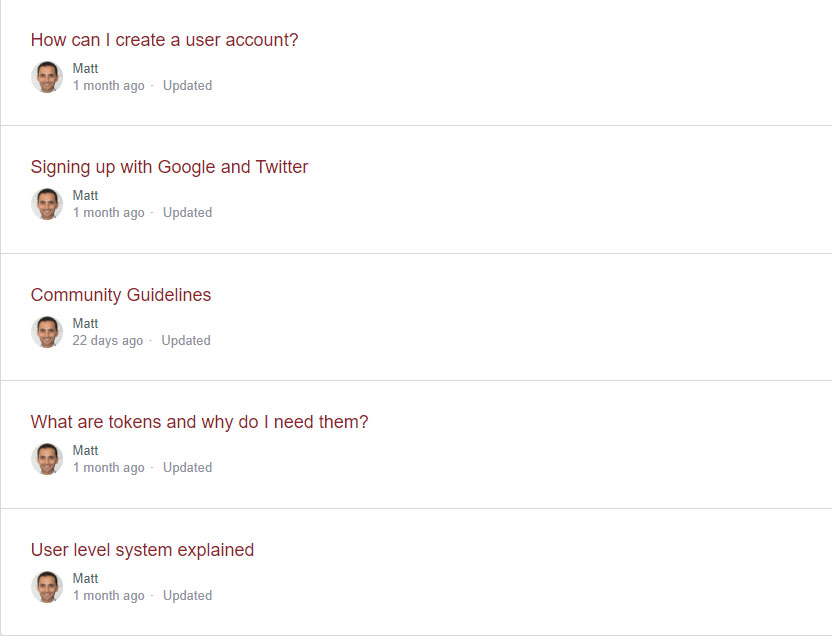Click the Updated label under the user level article

[187, 595]
